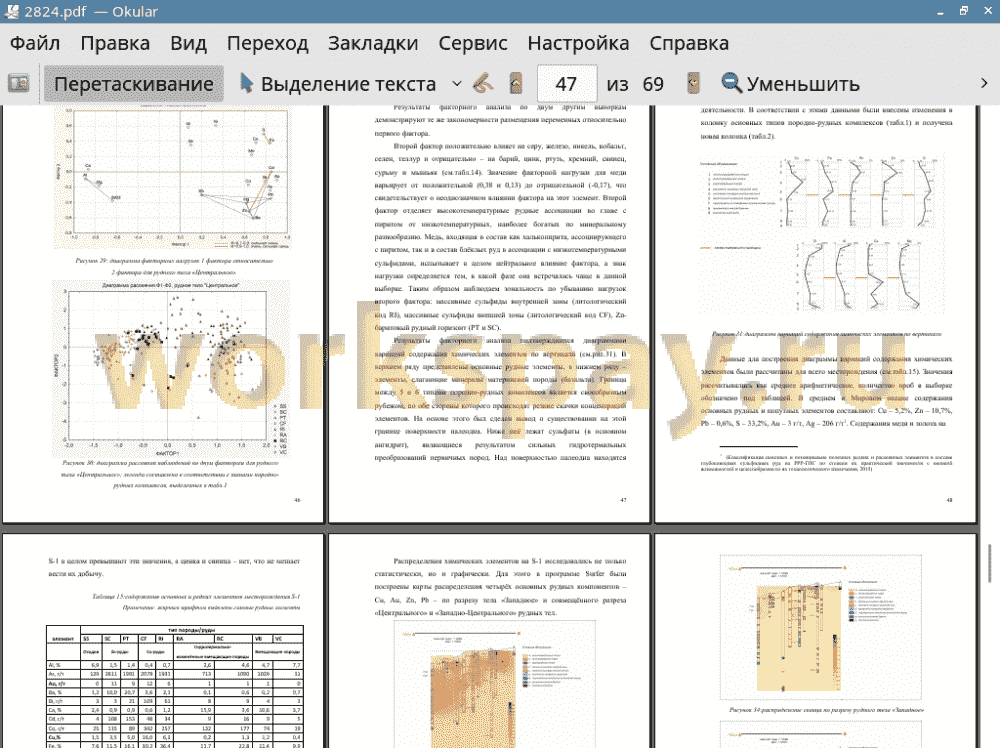Click the annotation pen icon

(483, 84)
